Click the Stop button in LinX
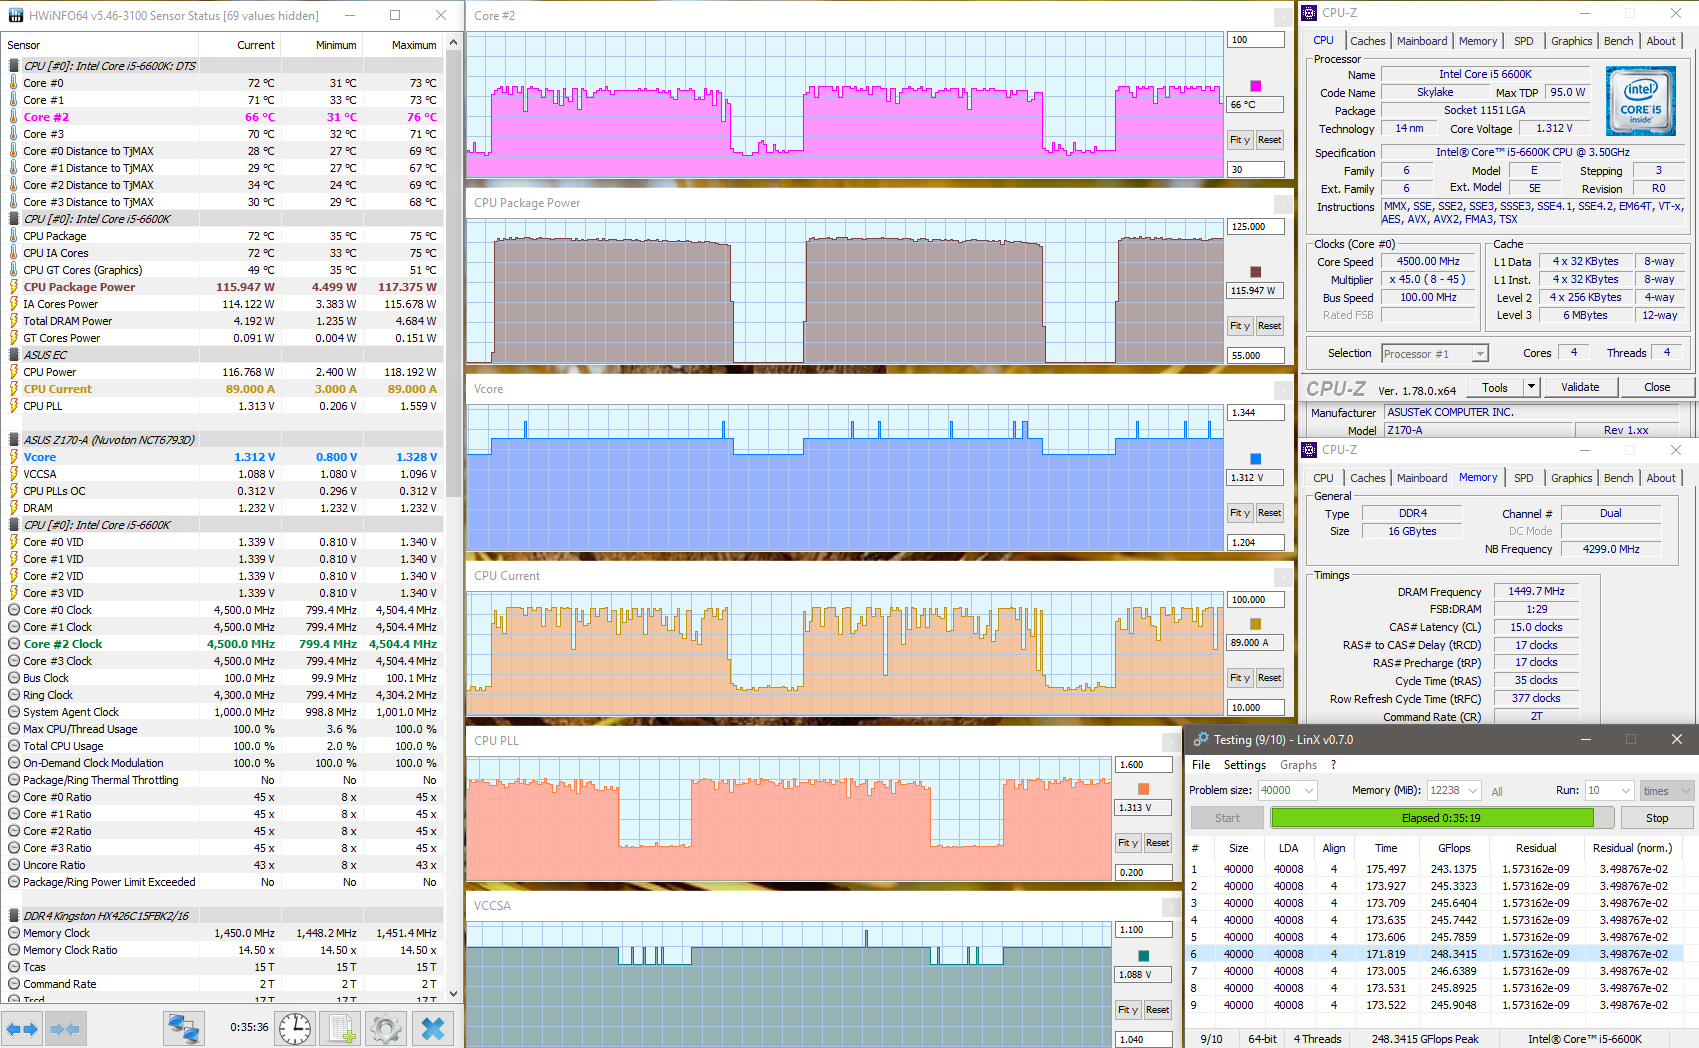The width and height of the screenshot is (1699, 1048). [1657, 818]
